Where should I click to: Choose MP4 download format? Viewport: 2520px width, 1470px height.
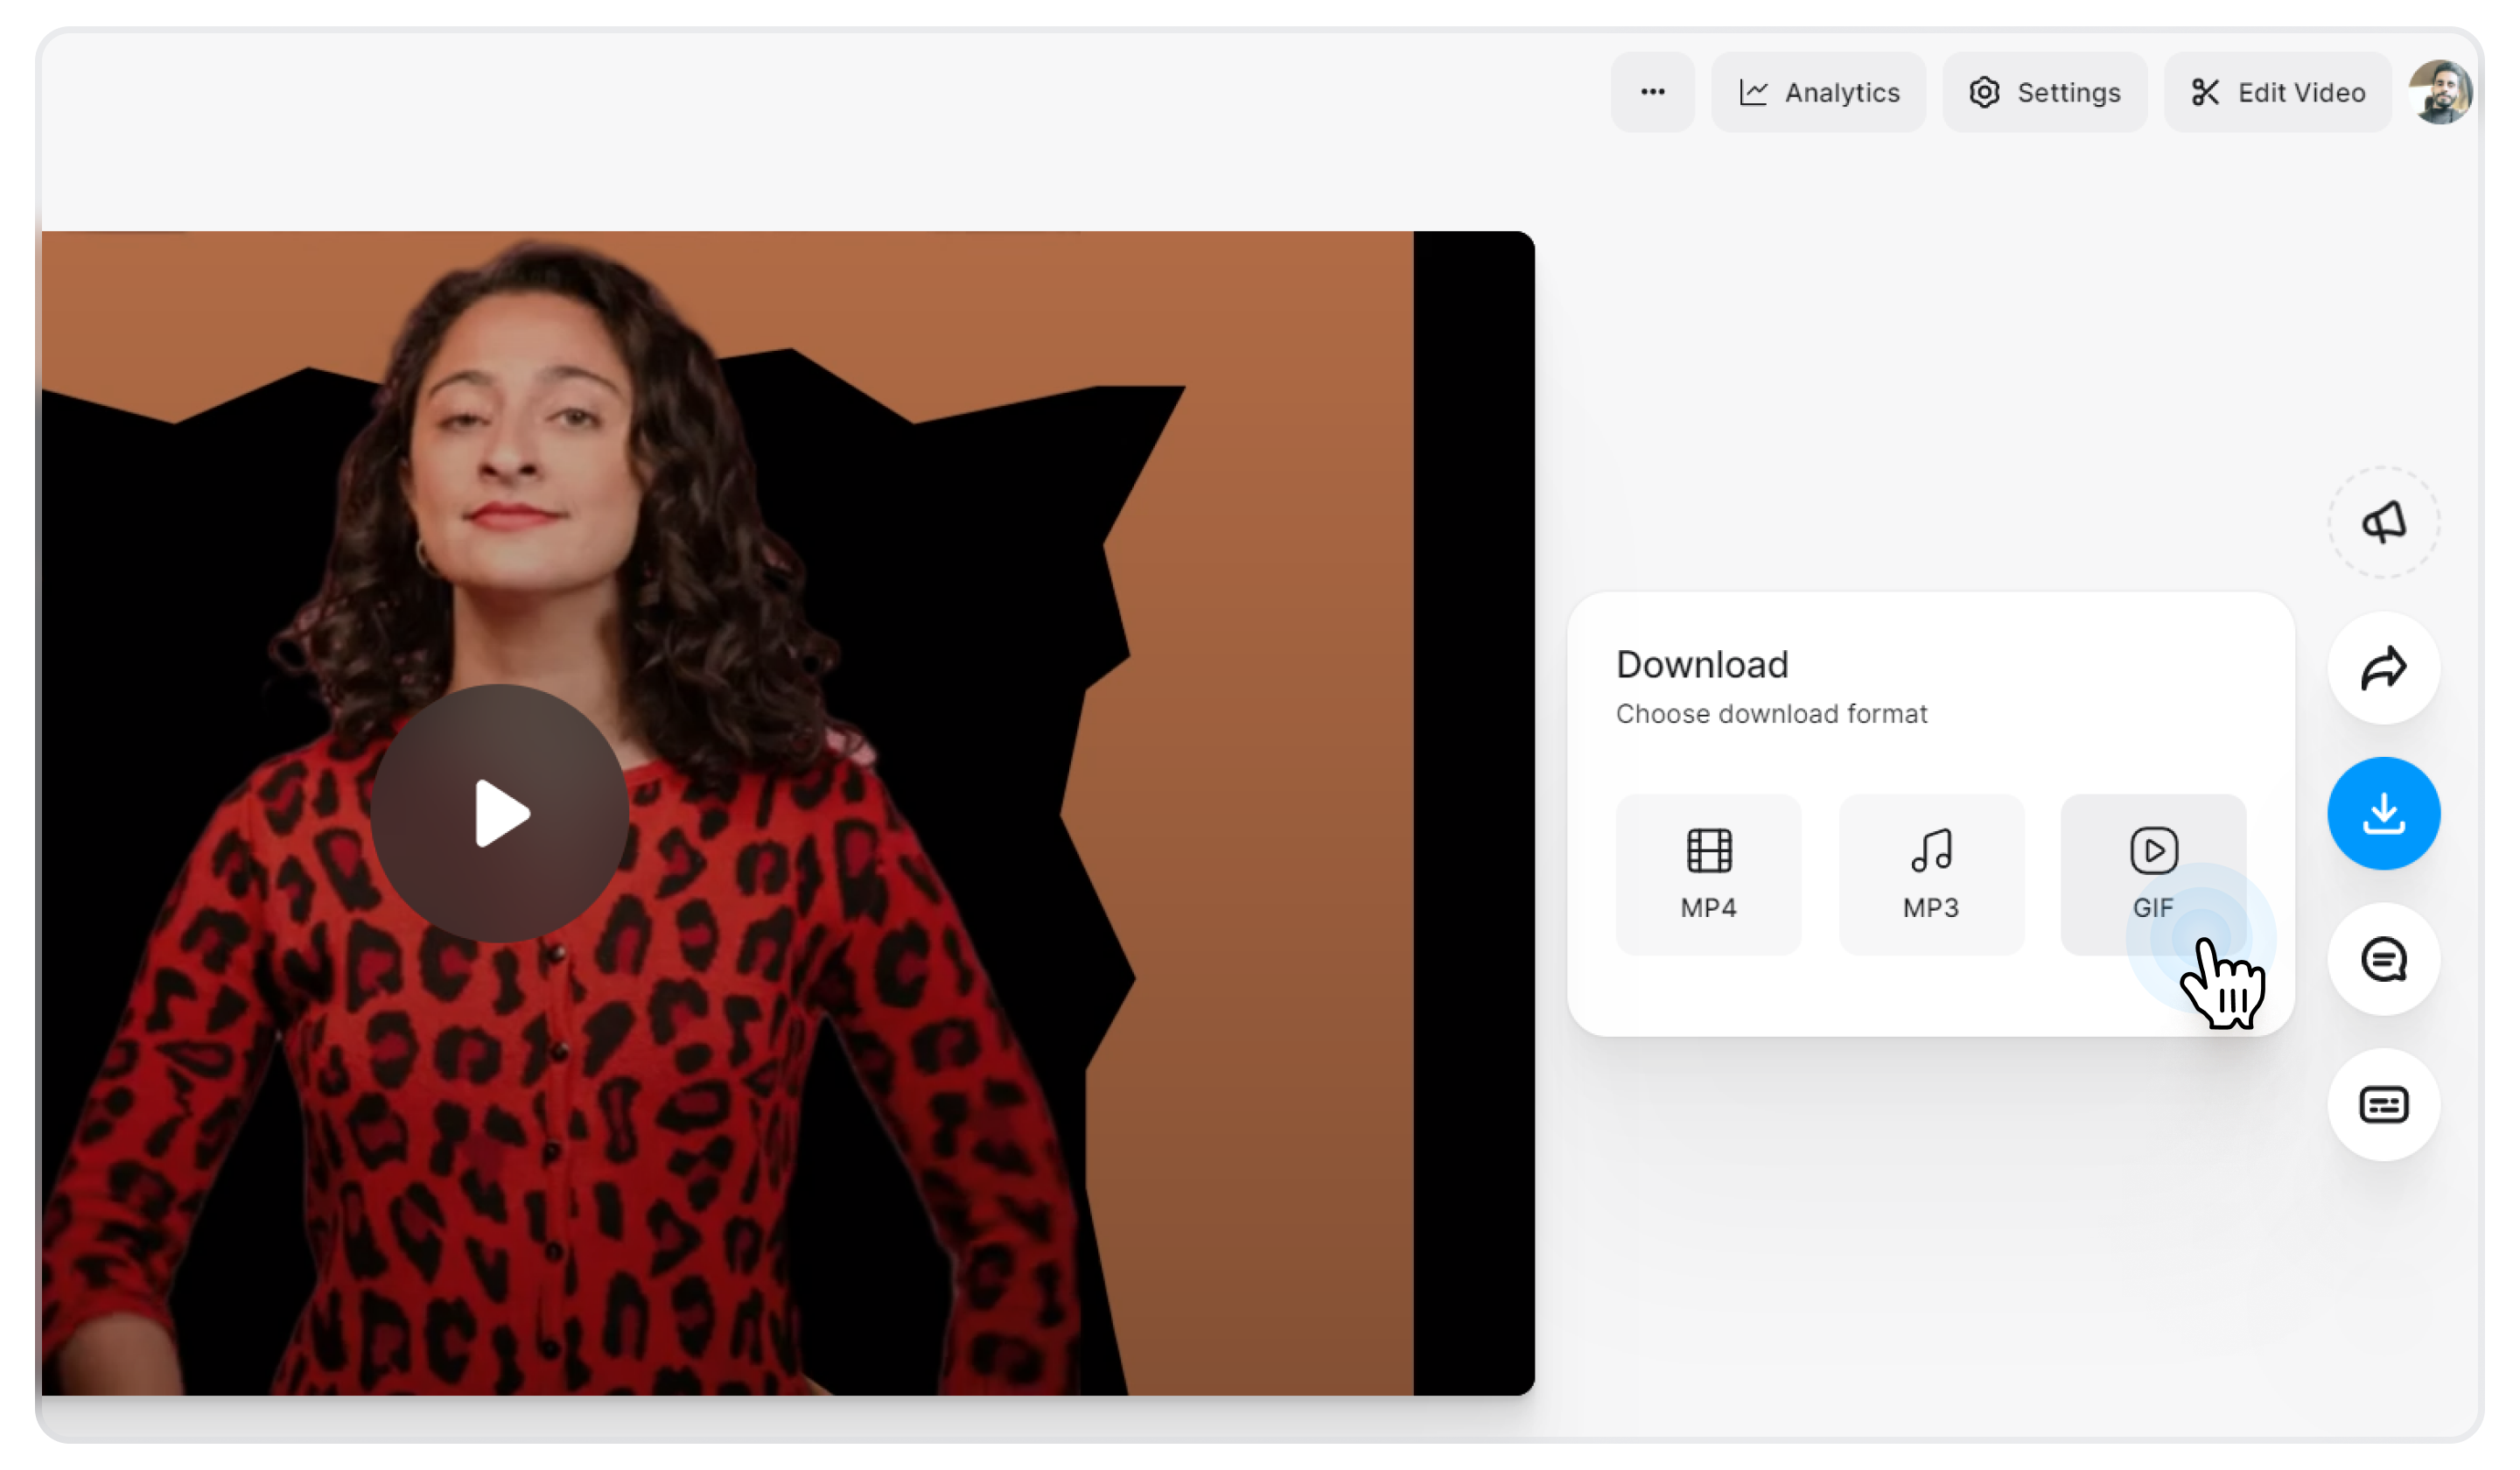pyautogui.click(x=1708, y=875)
